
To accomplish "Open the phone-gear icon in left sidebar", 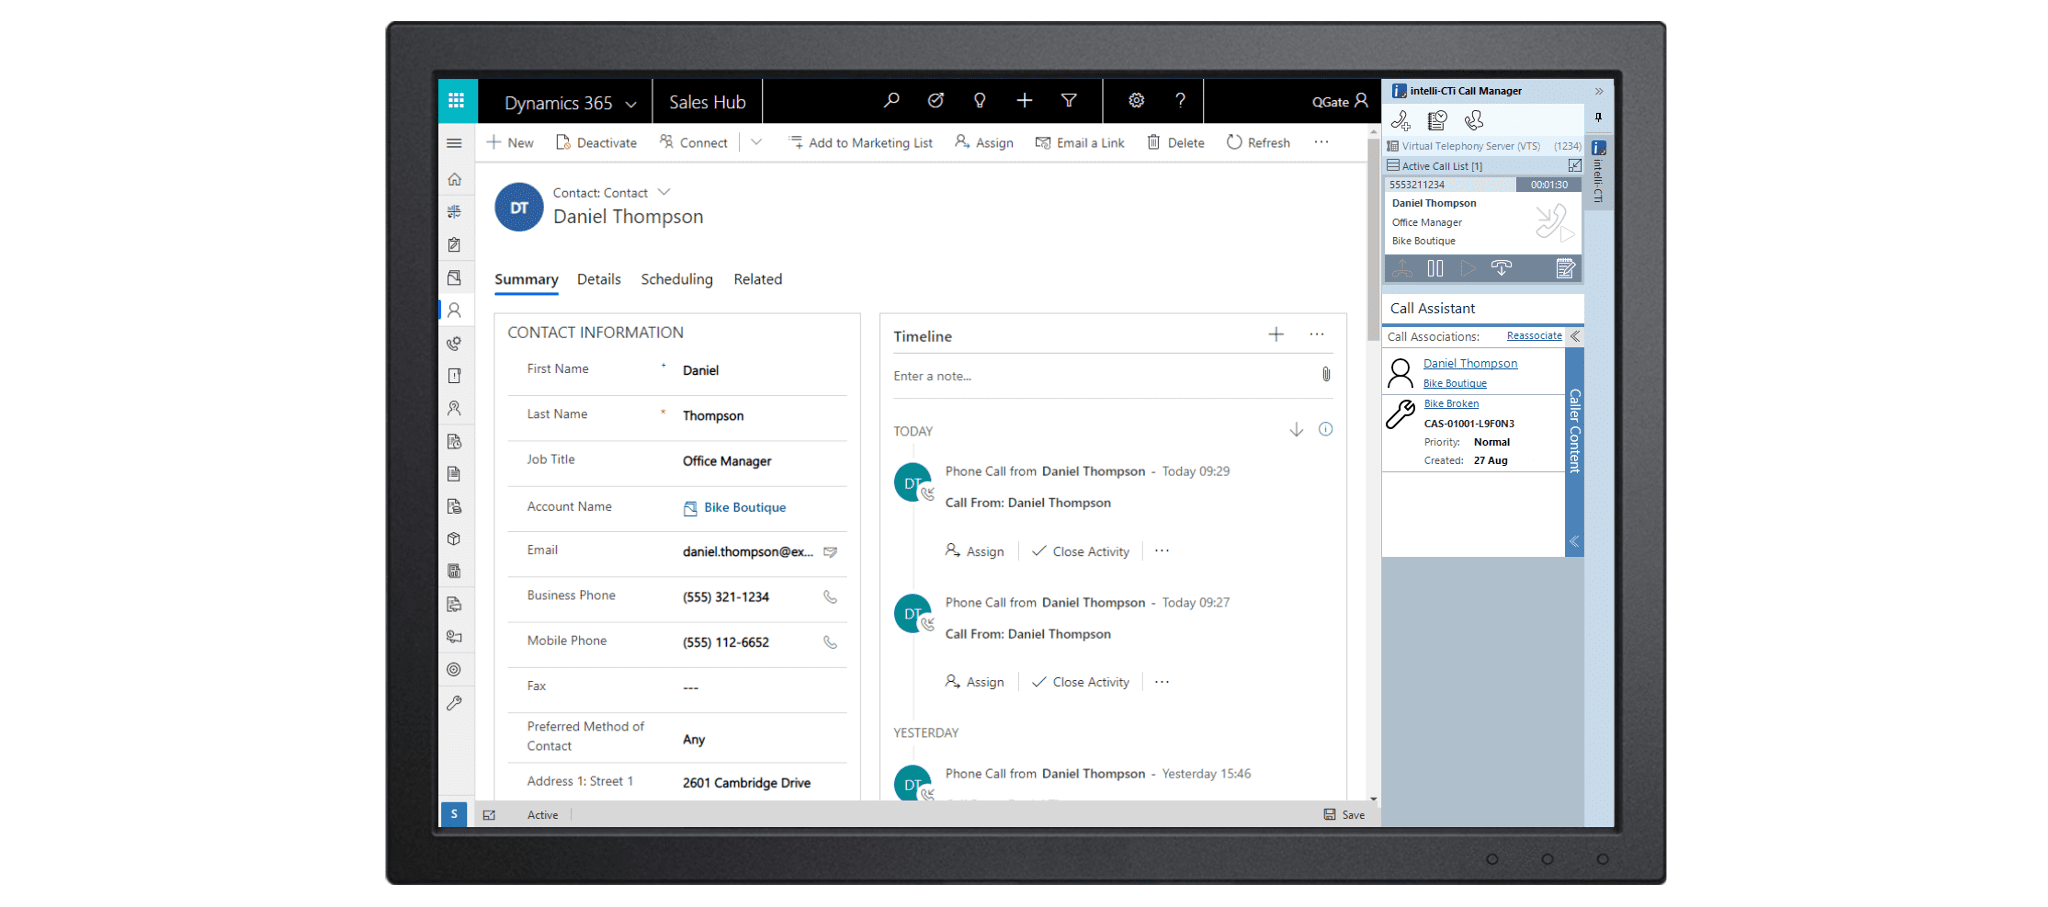I will (454, 343).
